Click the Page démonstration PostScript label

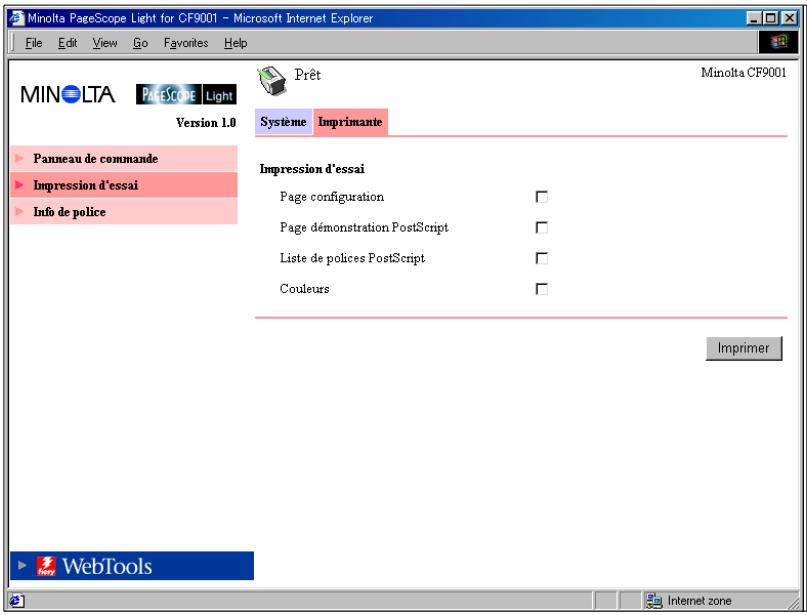(x=364, y=227)
